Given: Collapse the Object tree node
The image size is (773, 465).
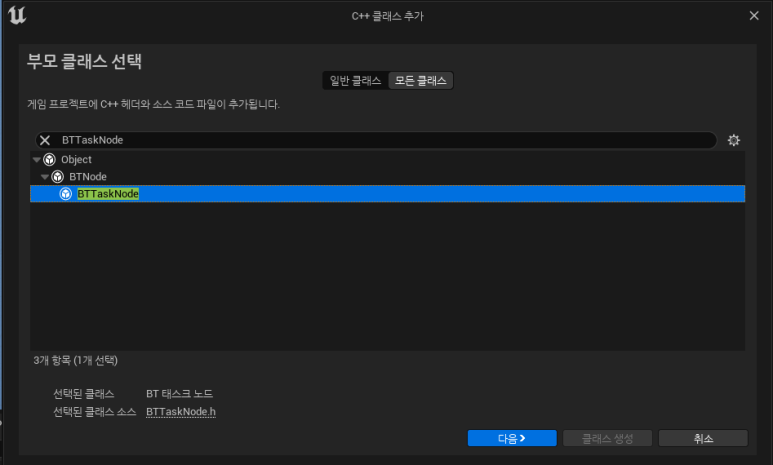Looking at the screenshot, I should tap(36, 160).
